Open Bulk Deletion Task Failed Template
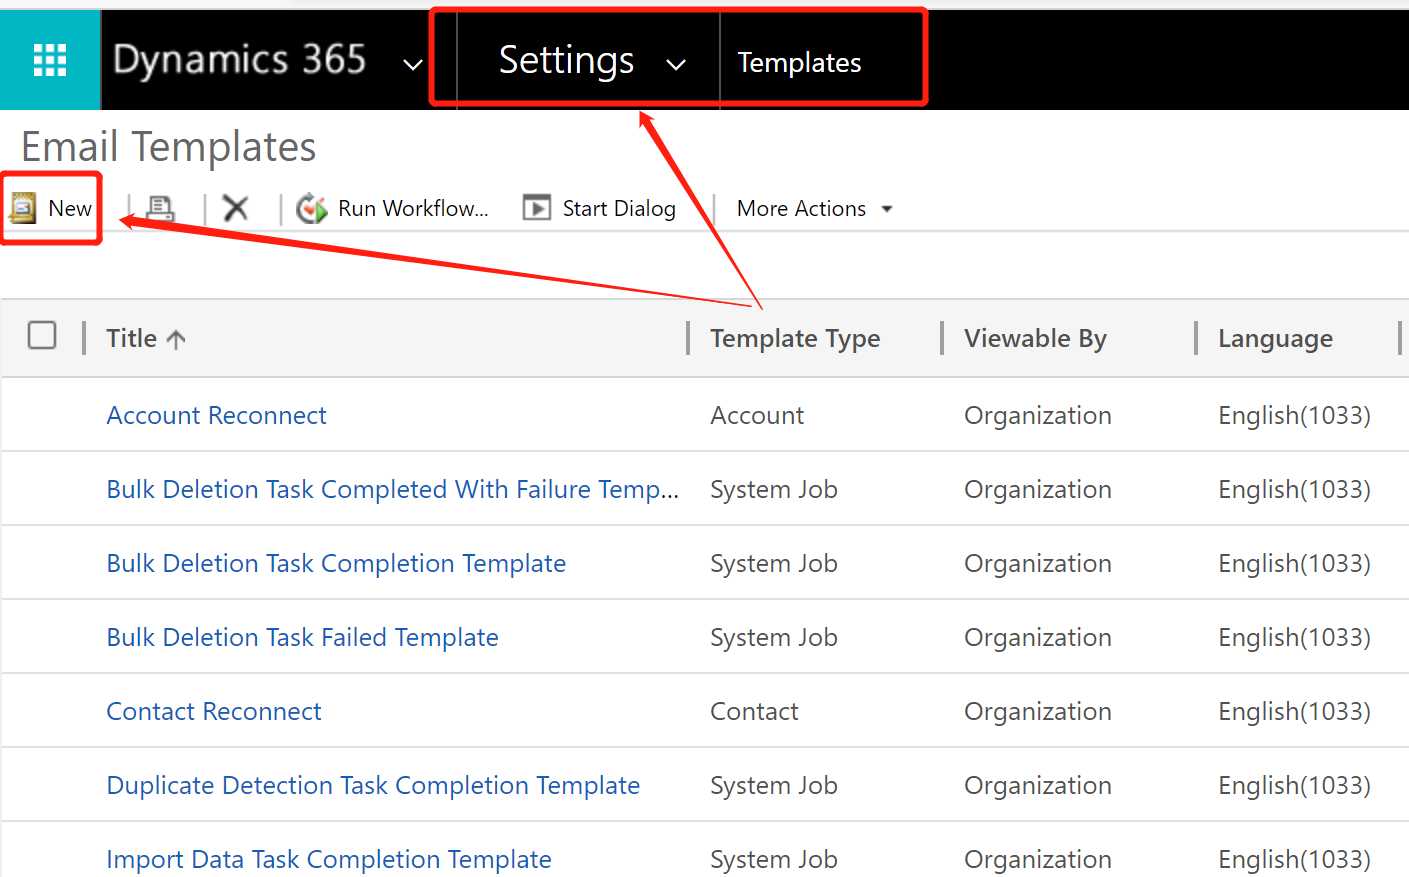 click(x=302, y=637)
